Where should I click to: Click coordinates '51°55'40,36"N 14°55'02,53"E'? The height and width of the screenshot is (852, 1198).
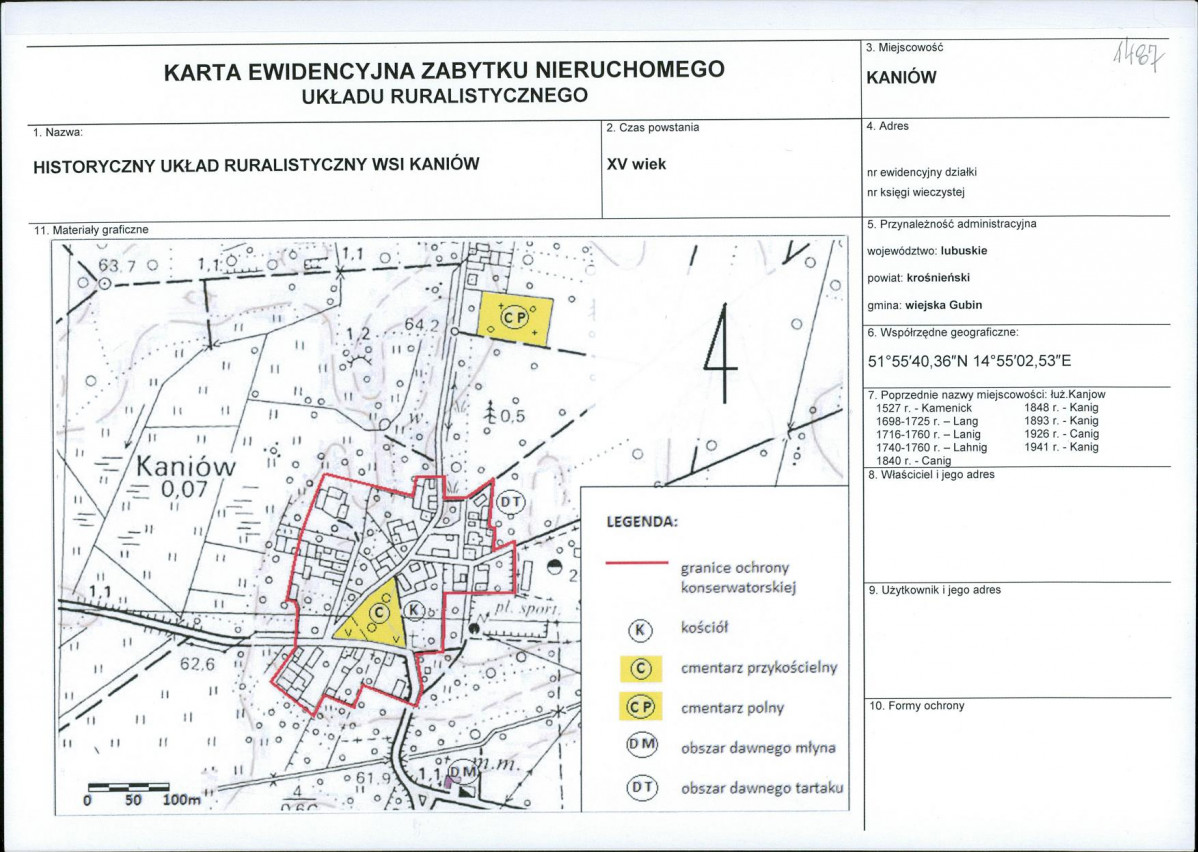970,361
